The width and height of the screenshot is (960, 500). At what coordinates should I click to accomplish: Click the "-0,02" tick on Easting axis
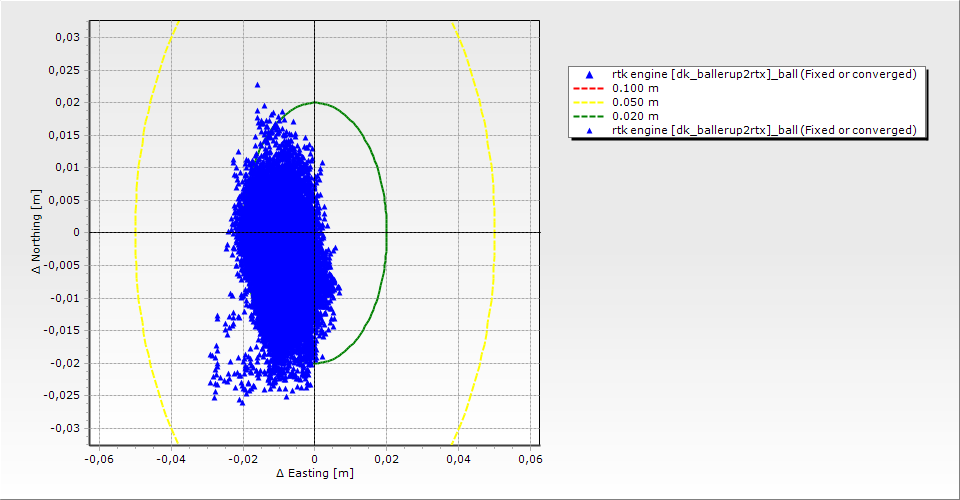click(x=242, y=459)
